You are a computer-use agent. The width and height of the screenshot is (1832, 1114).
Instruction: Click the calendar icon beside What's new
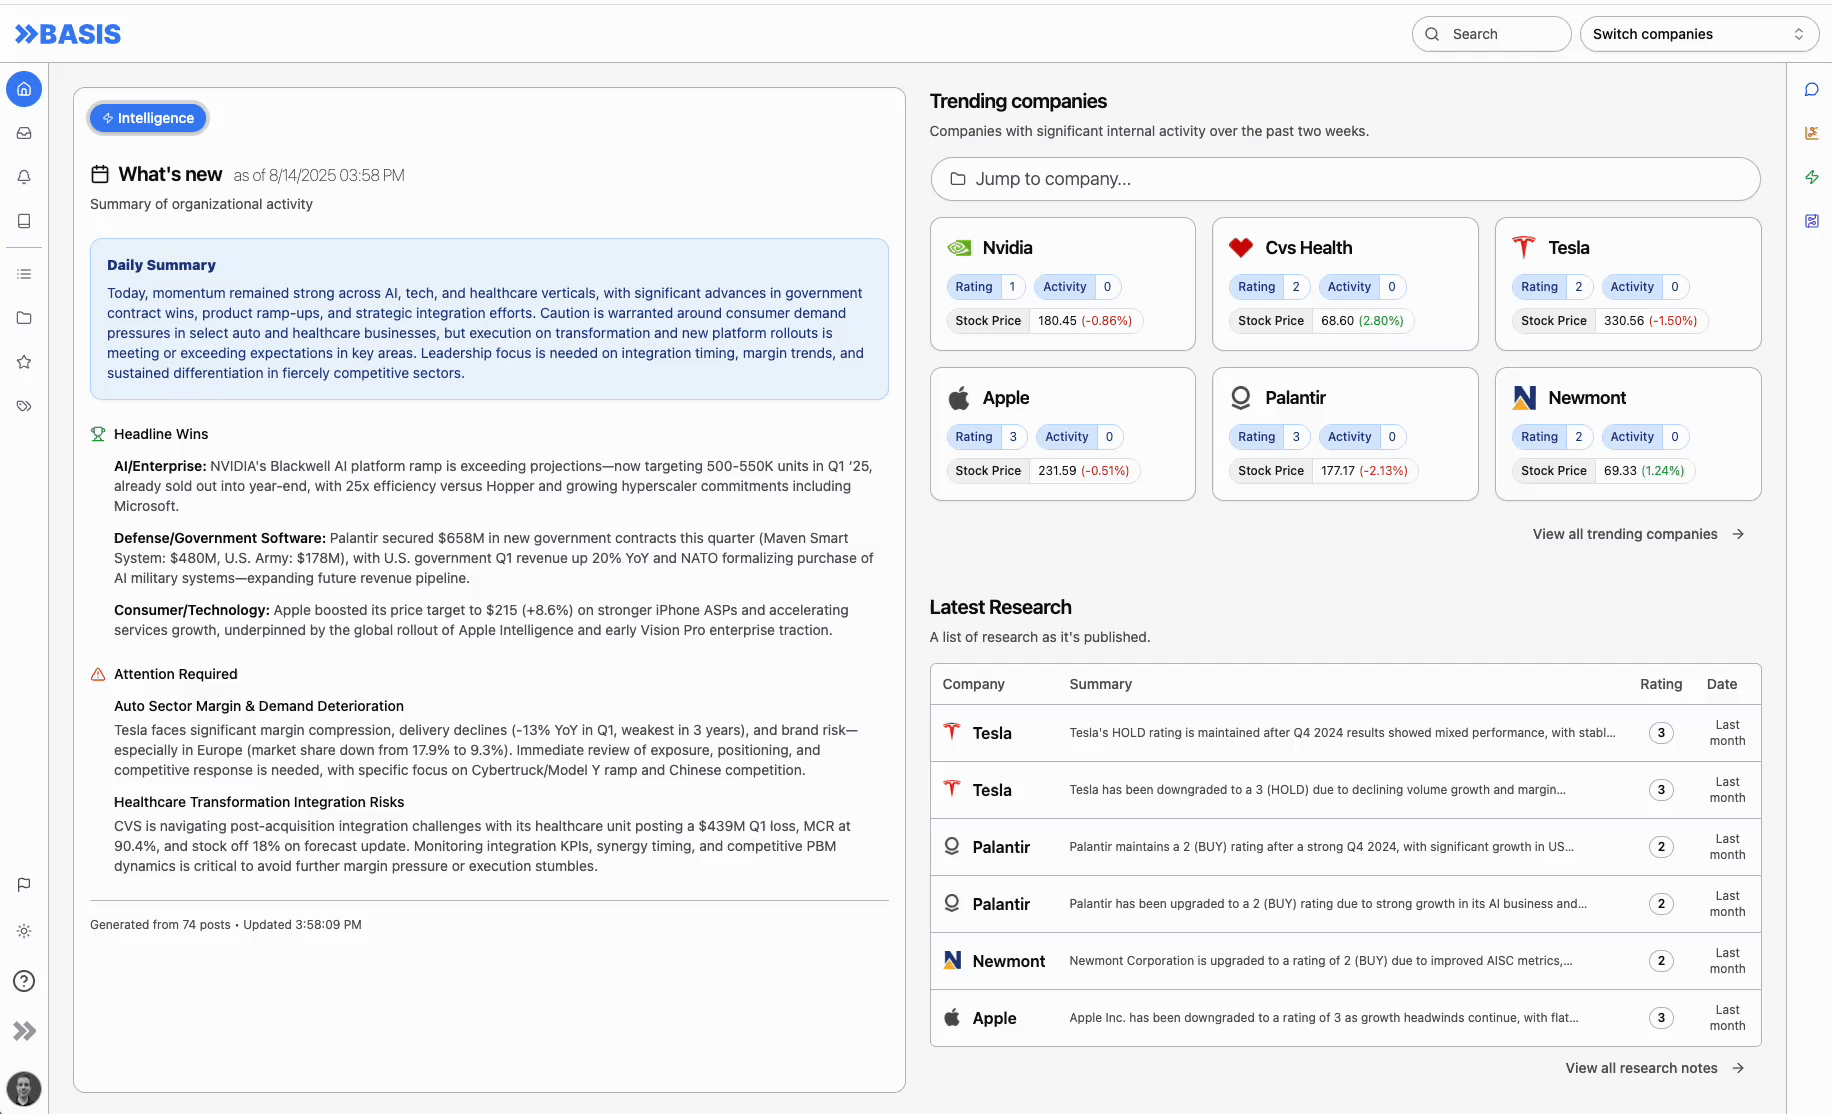tap(100, 174)
